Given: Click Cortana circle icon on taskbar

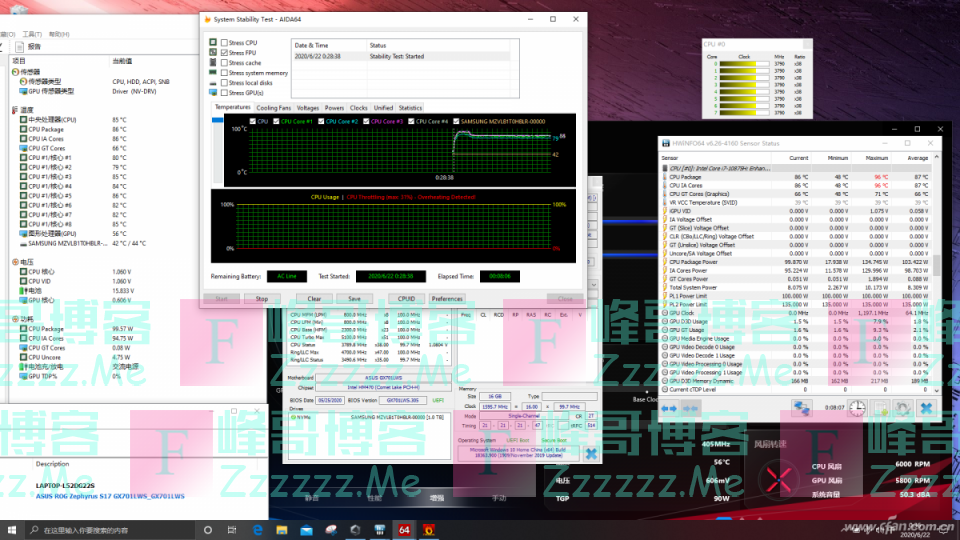Looking at the screenshot, I should (x=208, y=530).
